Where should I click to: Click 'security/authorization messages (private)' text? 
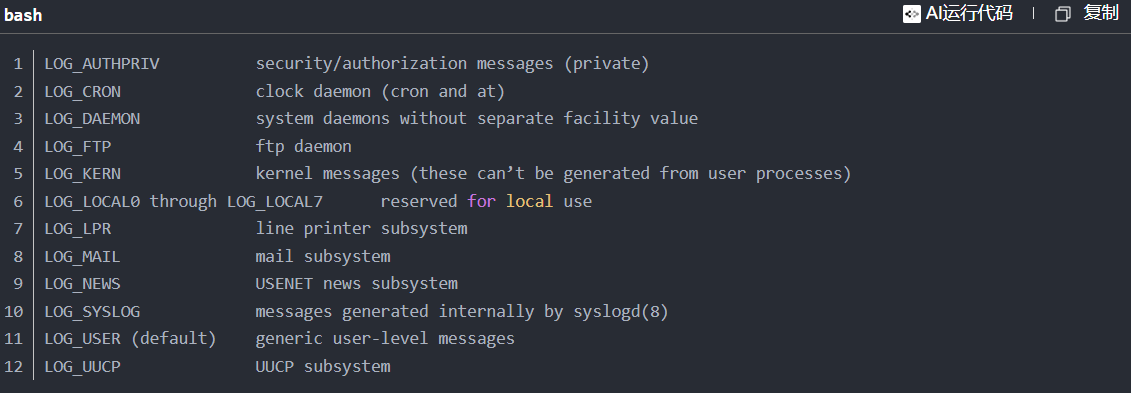coord(452,63)
